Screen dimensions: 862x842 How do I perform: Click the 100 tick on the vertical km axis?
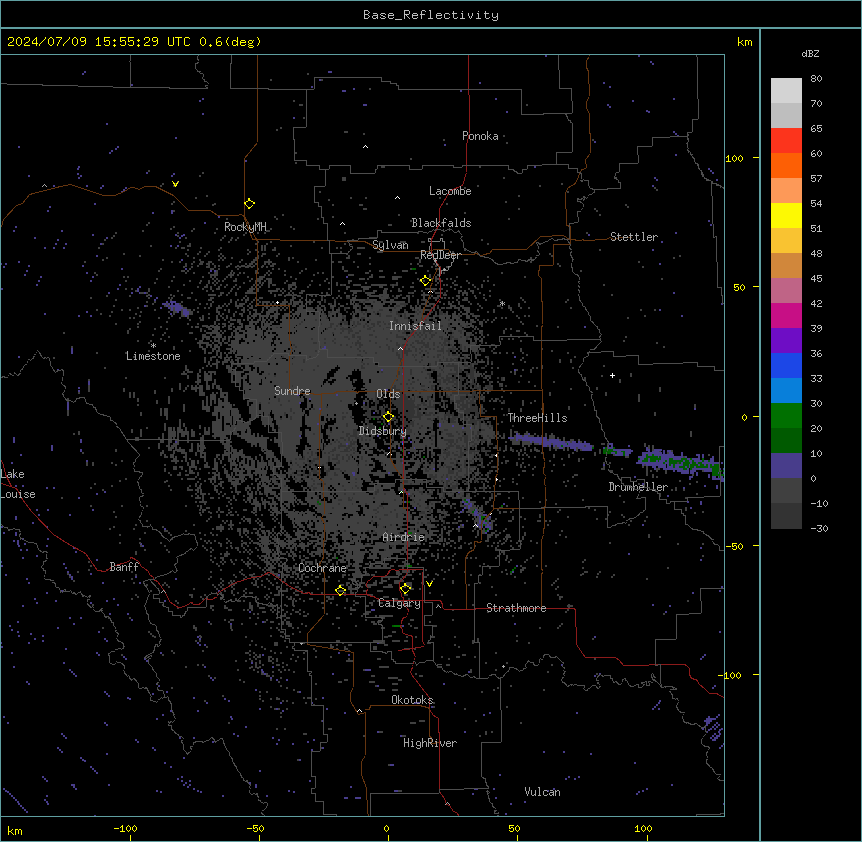tap(734, 158)
